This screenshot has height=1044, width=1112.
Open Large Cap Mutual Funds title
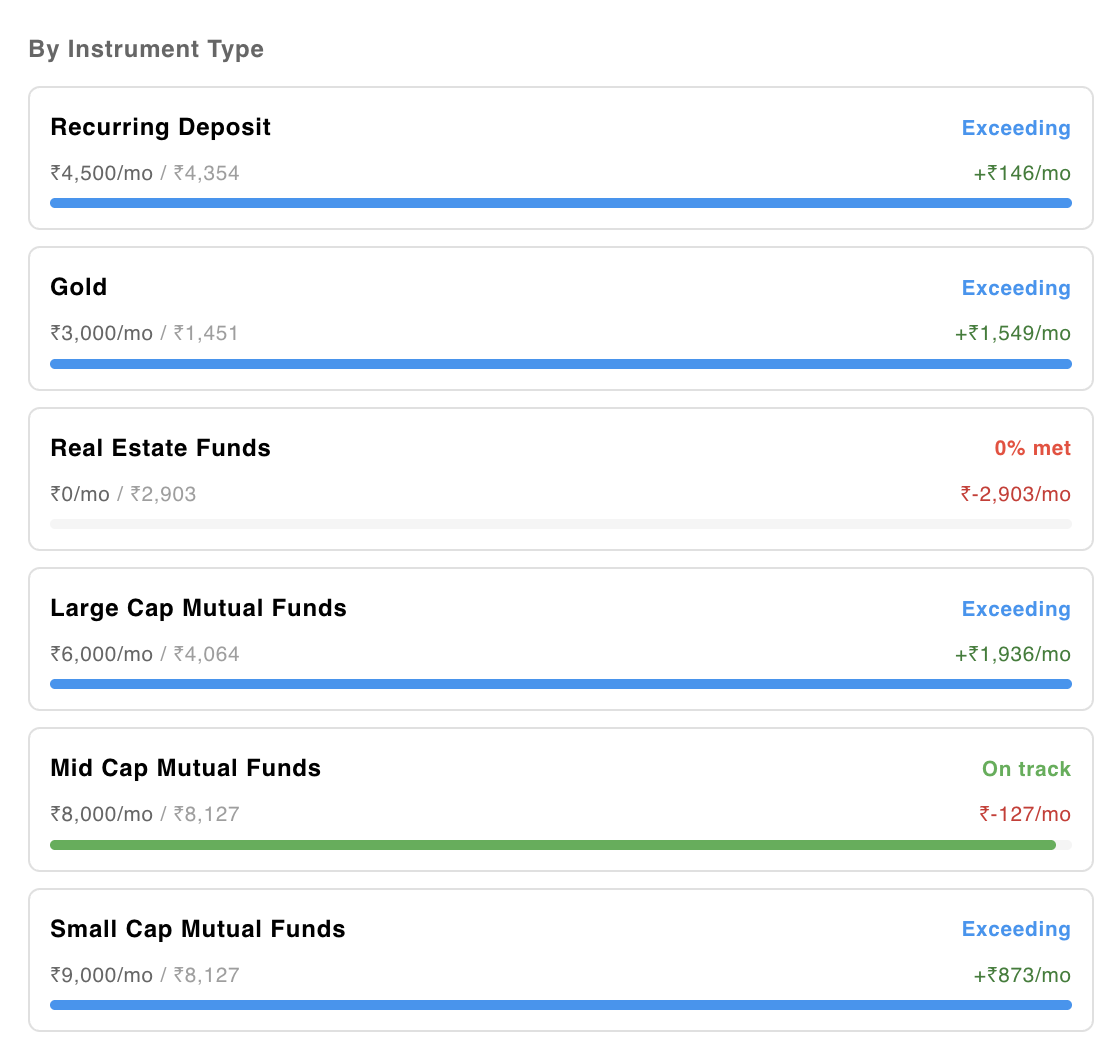[199, 609]
